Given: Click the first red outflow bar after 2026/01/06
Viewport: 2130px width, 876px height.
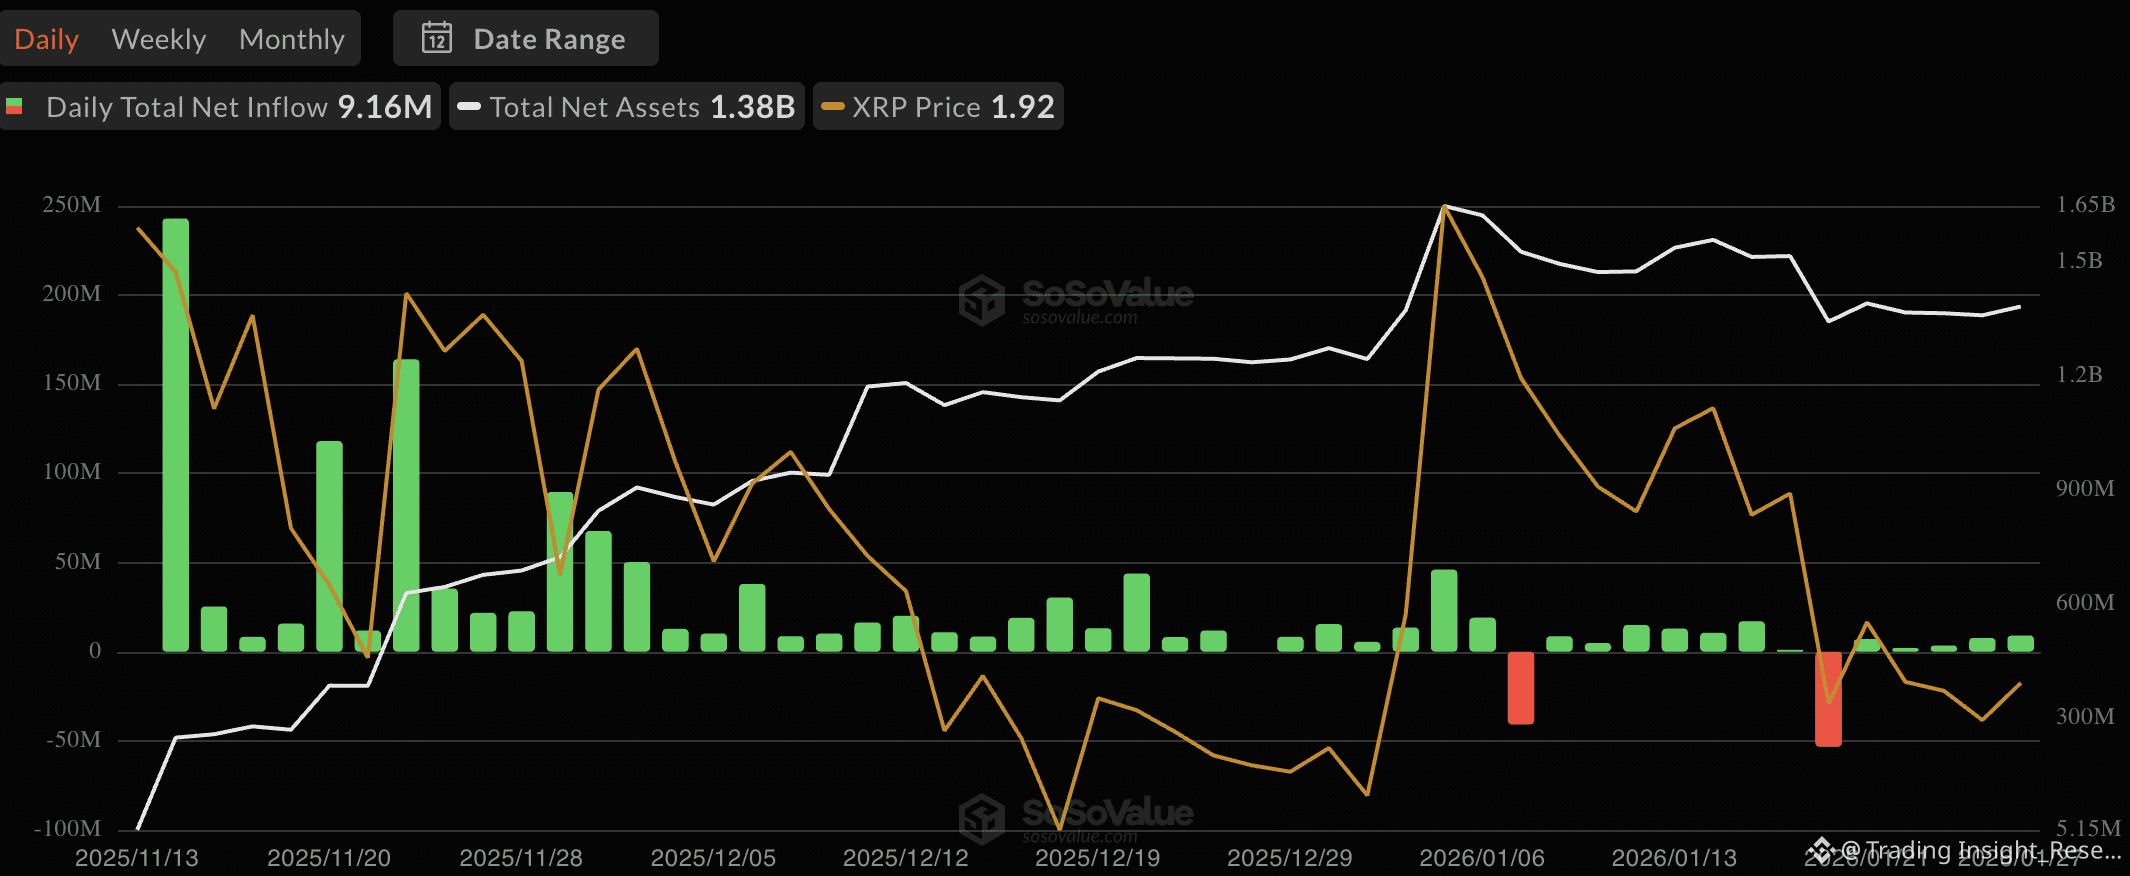Looking at the screenshot, I should pyautogui.click(x=1520, y=687).
